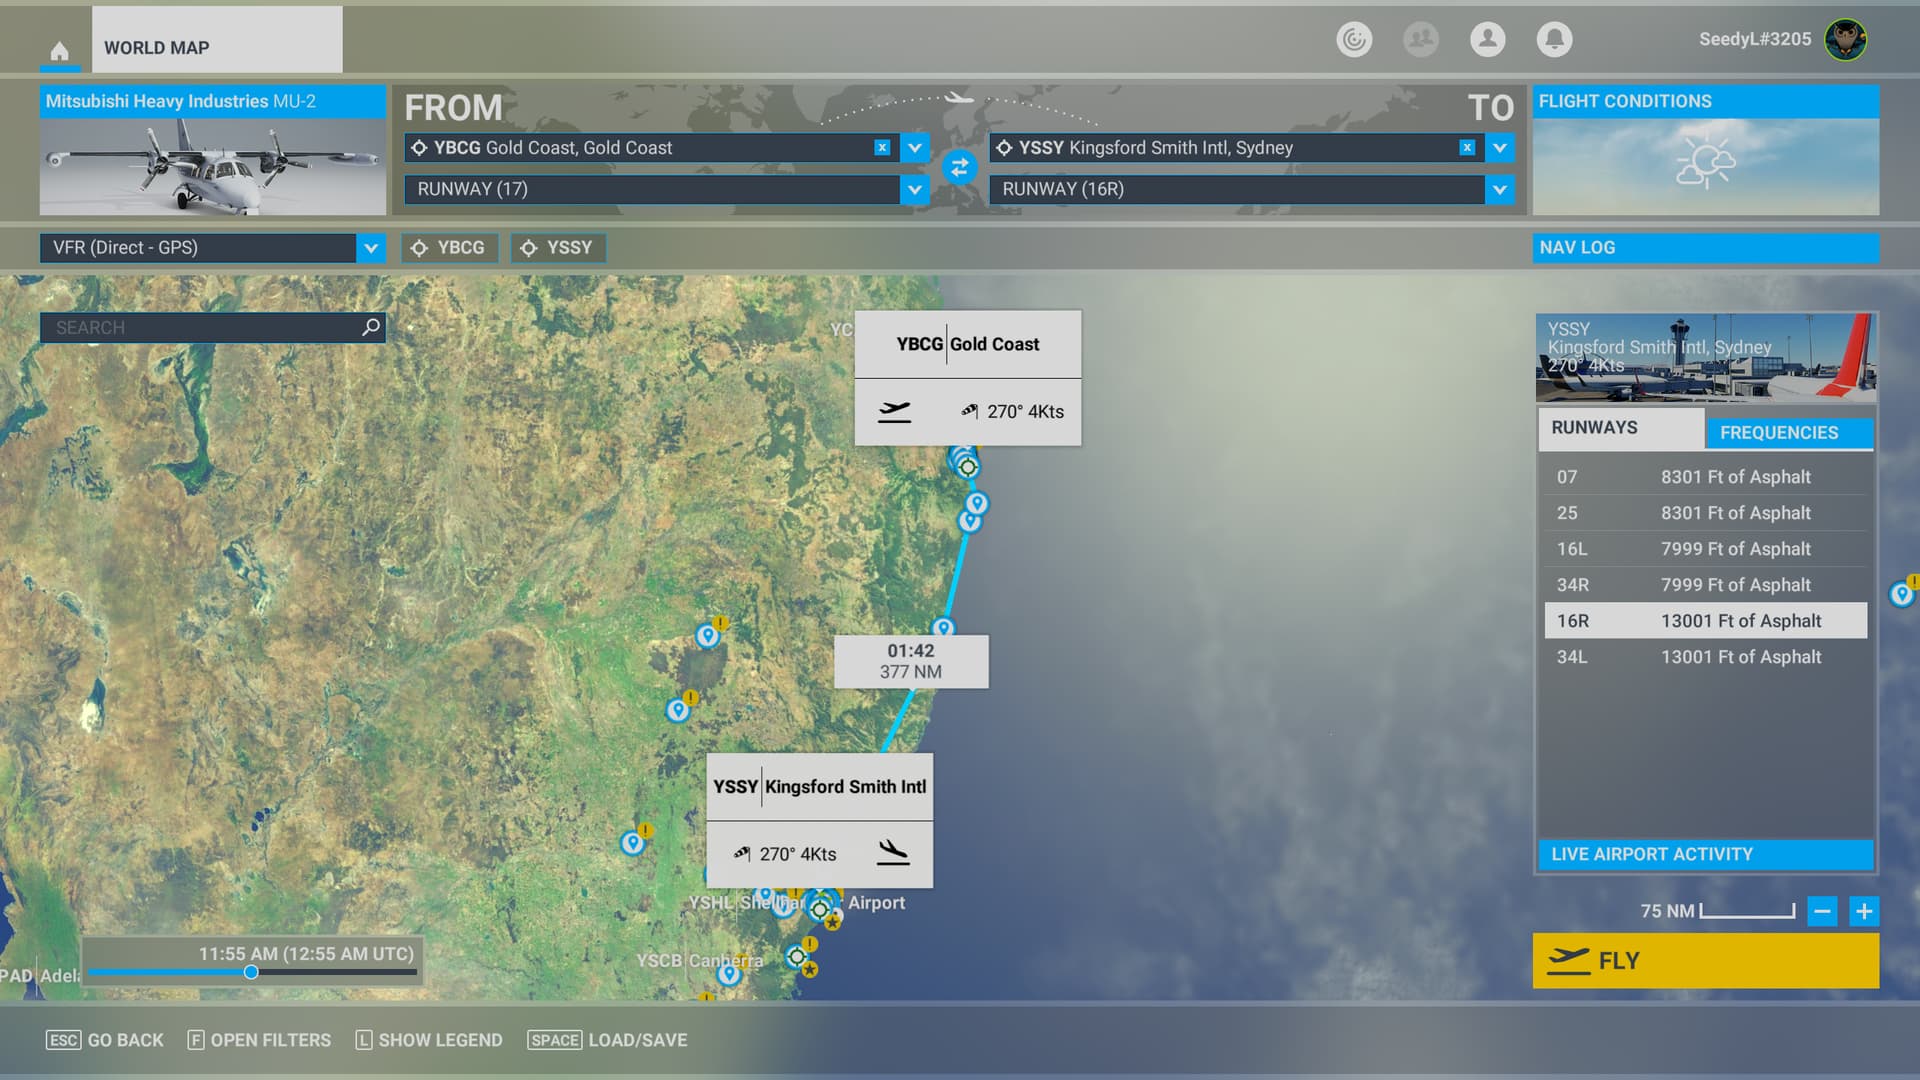The image size is (1920, 1080).
Task: Click search magnifier icon
Action: (371, 327)
